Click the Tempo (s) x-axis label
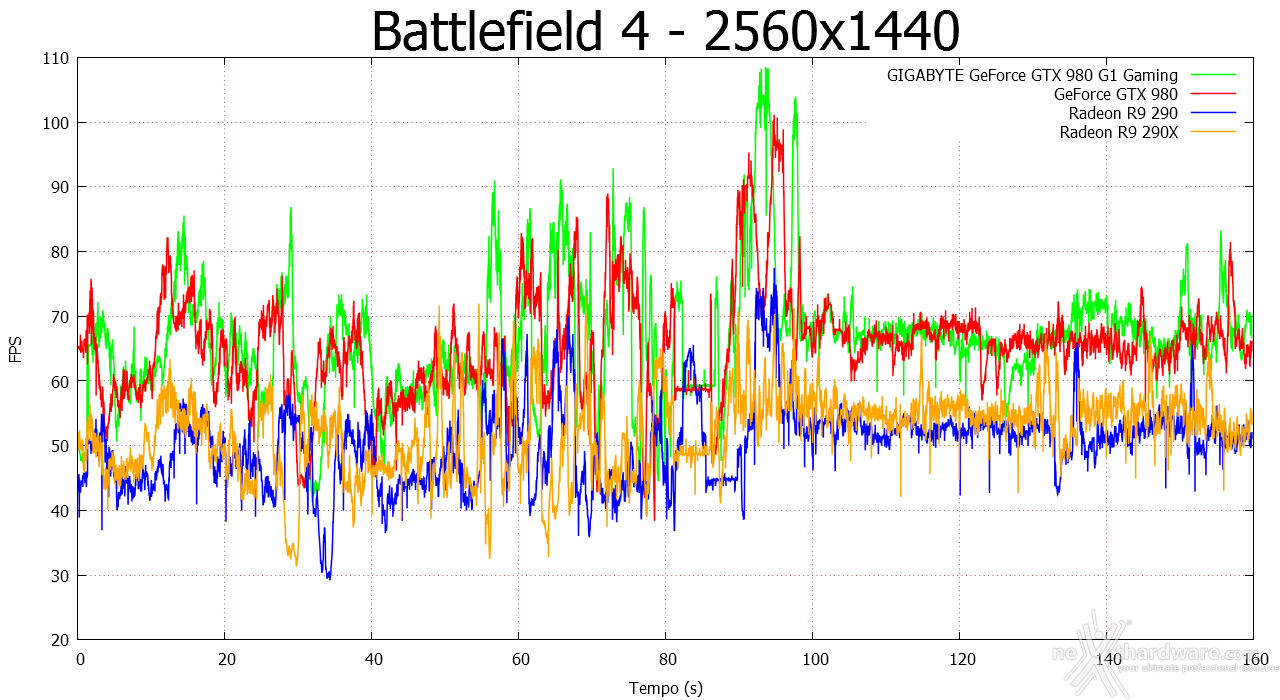The image size is (1280, 700). click(665, 688)
